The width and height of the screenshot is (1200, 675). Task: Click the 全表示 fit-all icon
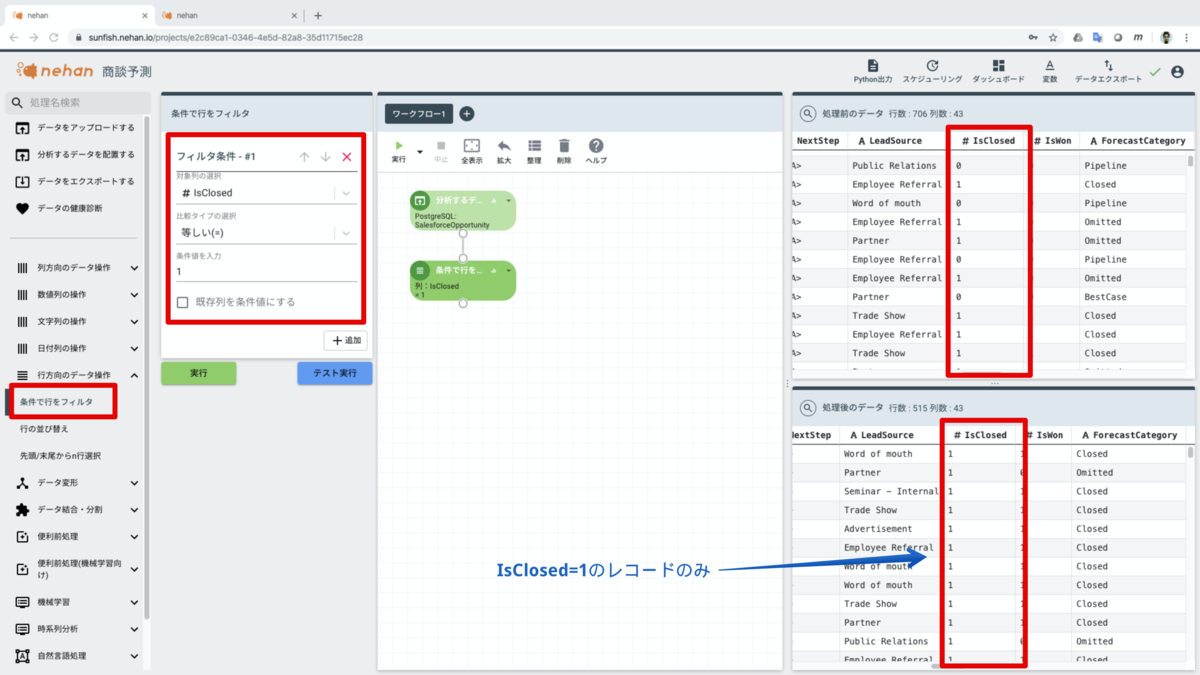[472, 146]
